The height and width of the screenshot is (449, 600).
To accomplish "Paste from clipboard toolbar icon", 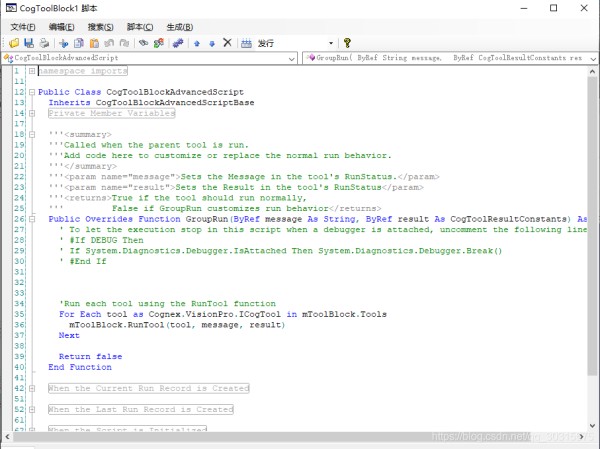I will pos(94,43).
